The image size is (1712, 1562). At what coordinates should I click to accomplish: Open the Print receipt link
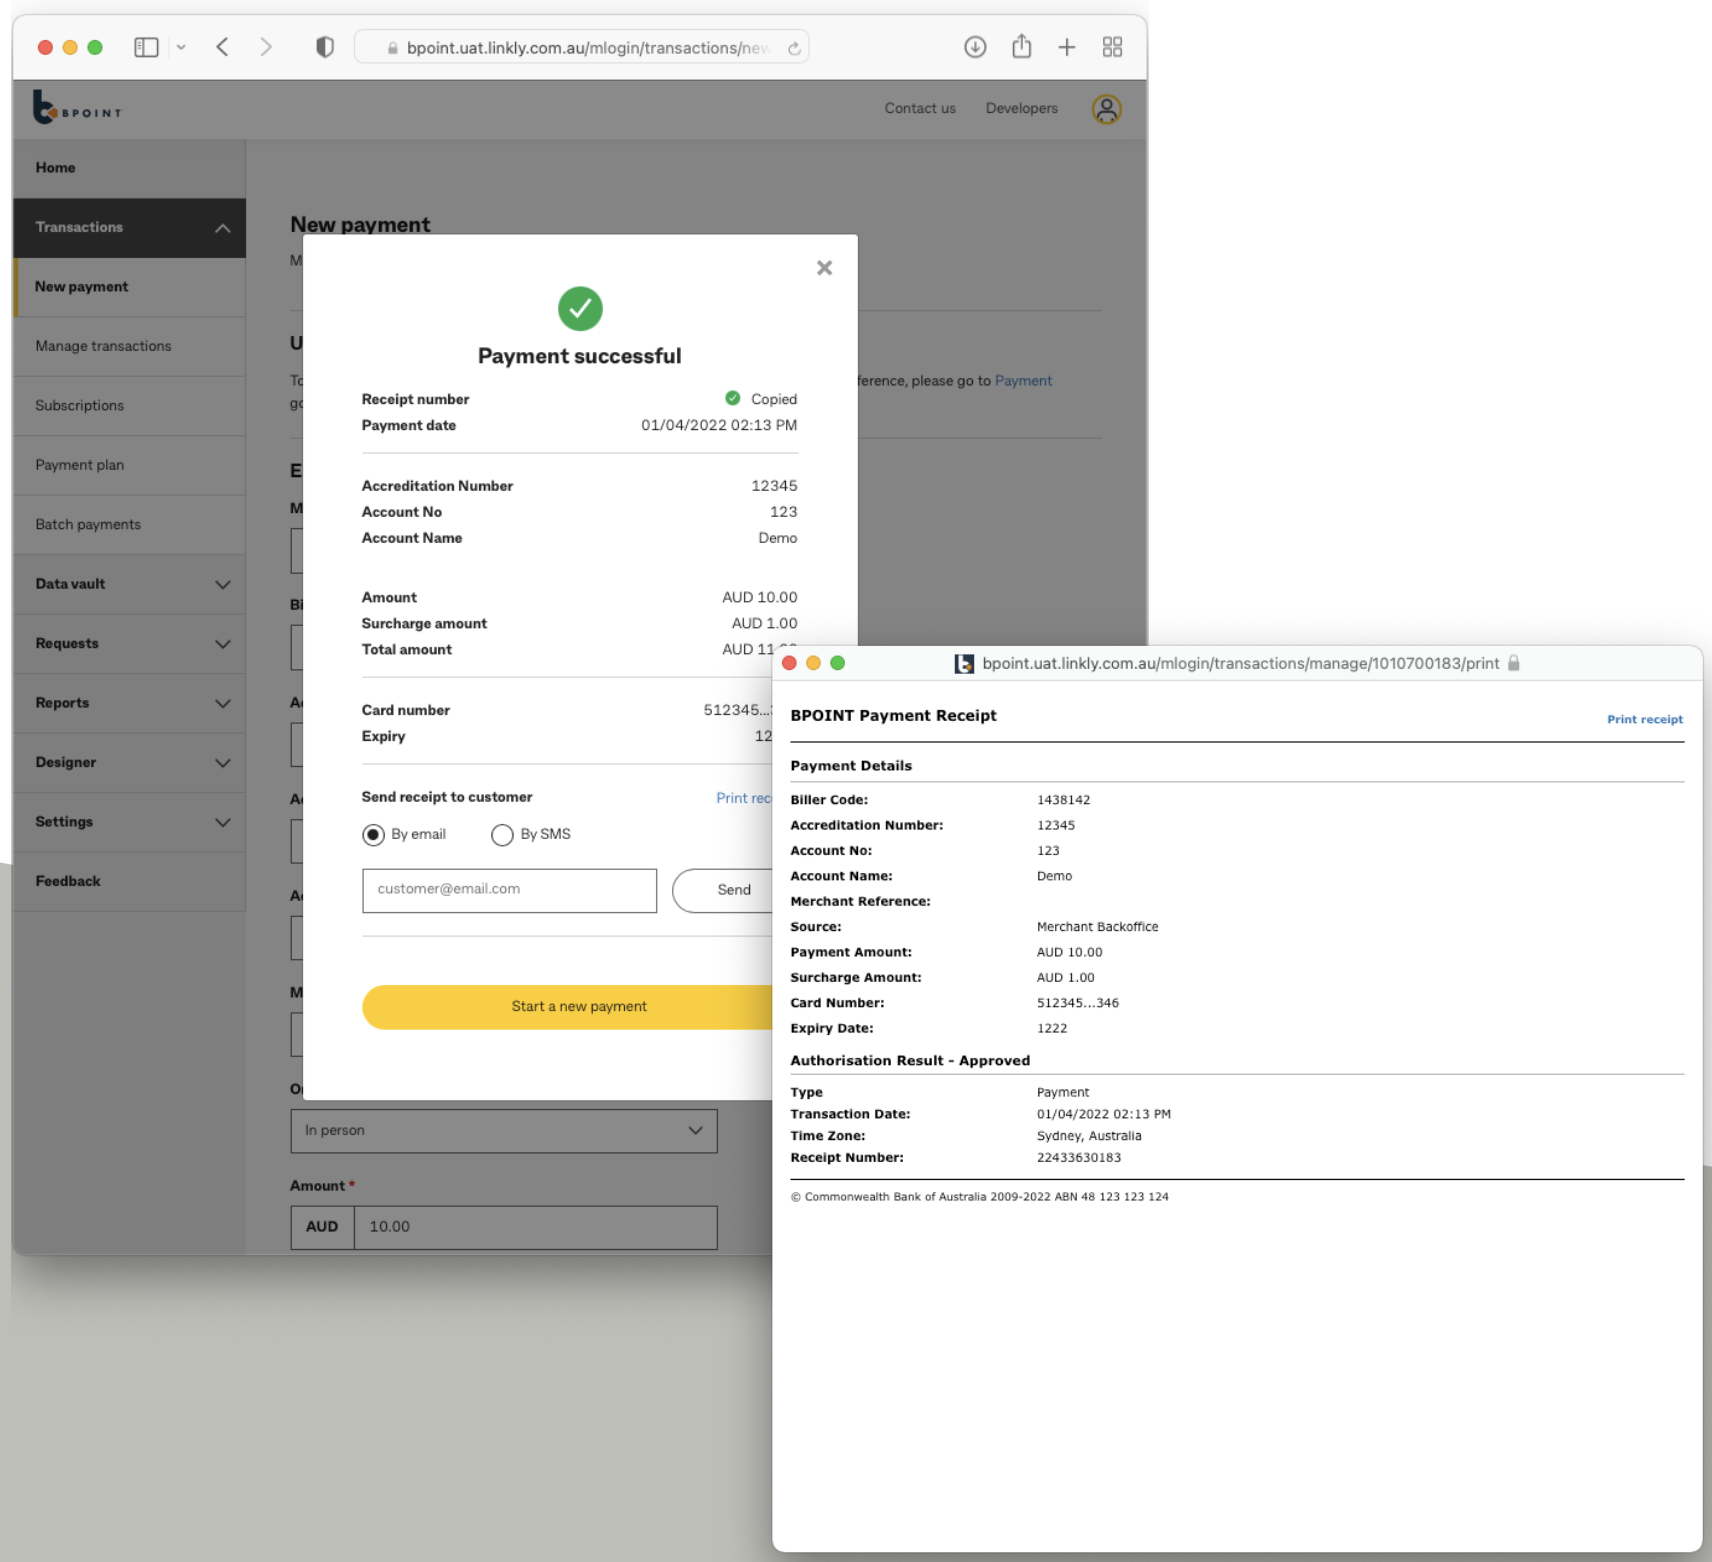(1644, 718)
